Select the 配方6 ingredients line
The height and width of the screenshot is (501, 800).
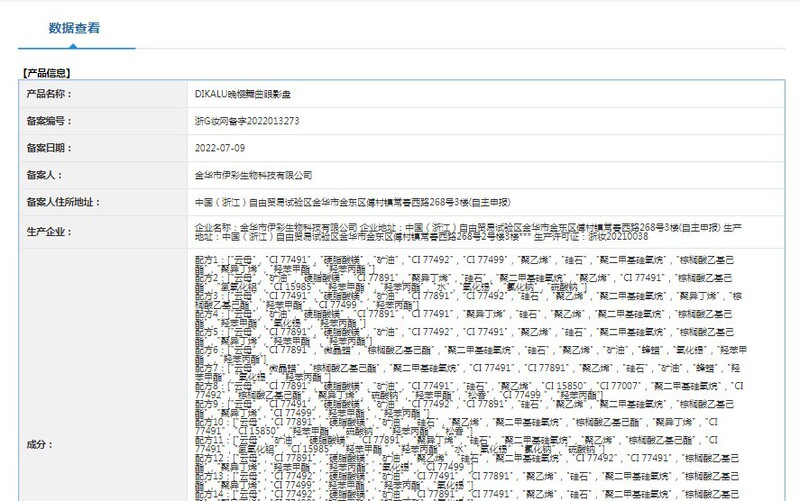(471, 355)
